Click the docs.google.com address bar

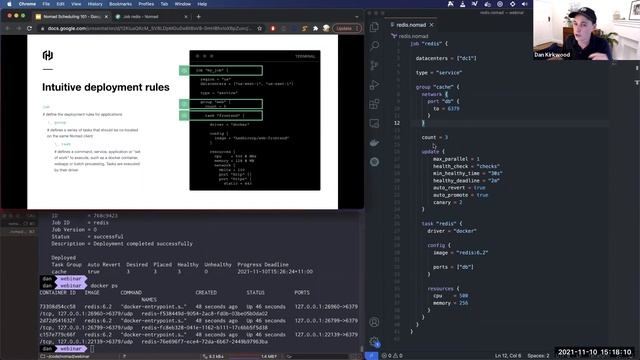[149, 28]
